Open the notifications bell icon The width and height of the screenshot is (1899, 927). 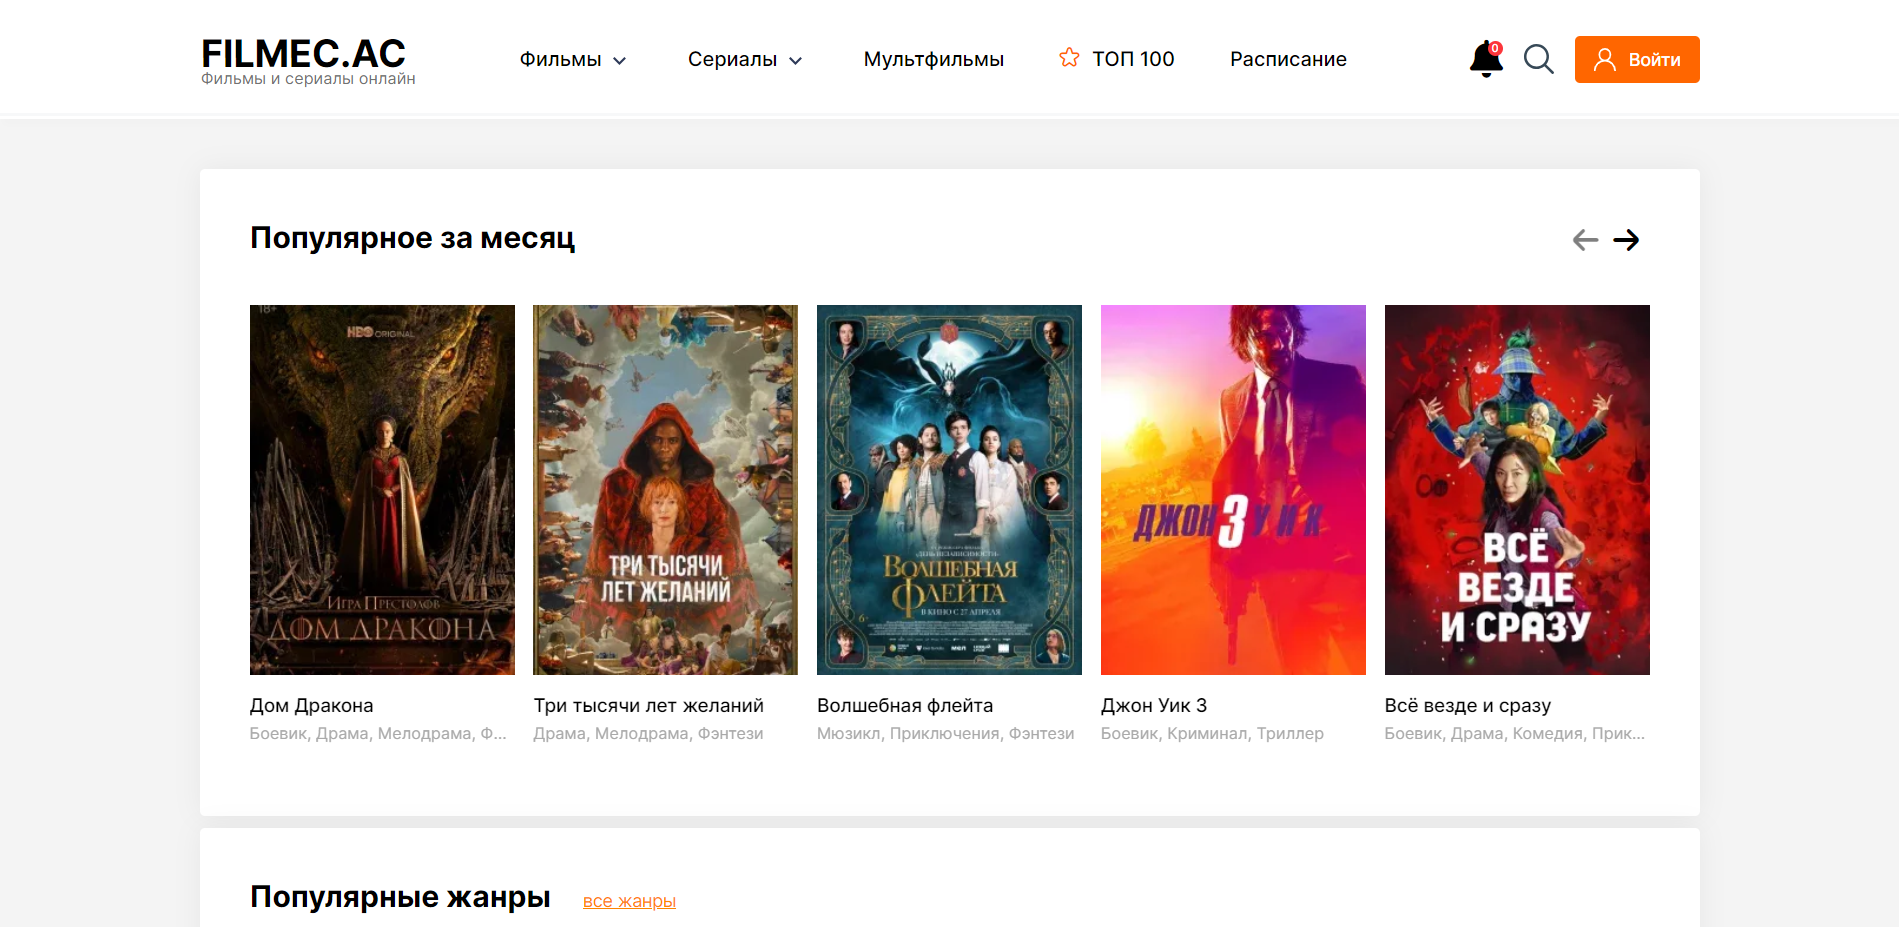click(1486, 59)
